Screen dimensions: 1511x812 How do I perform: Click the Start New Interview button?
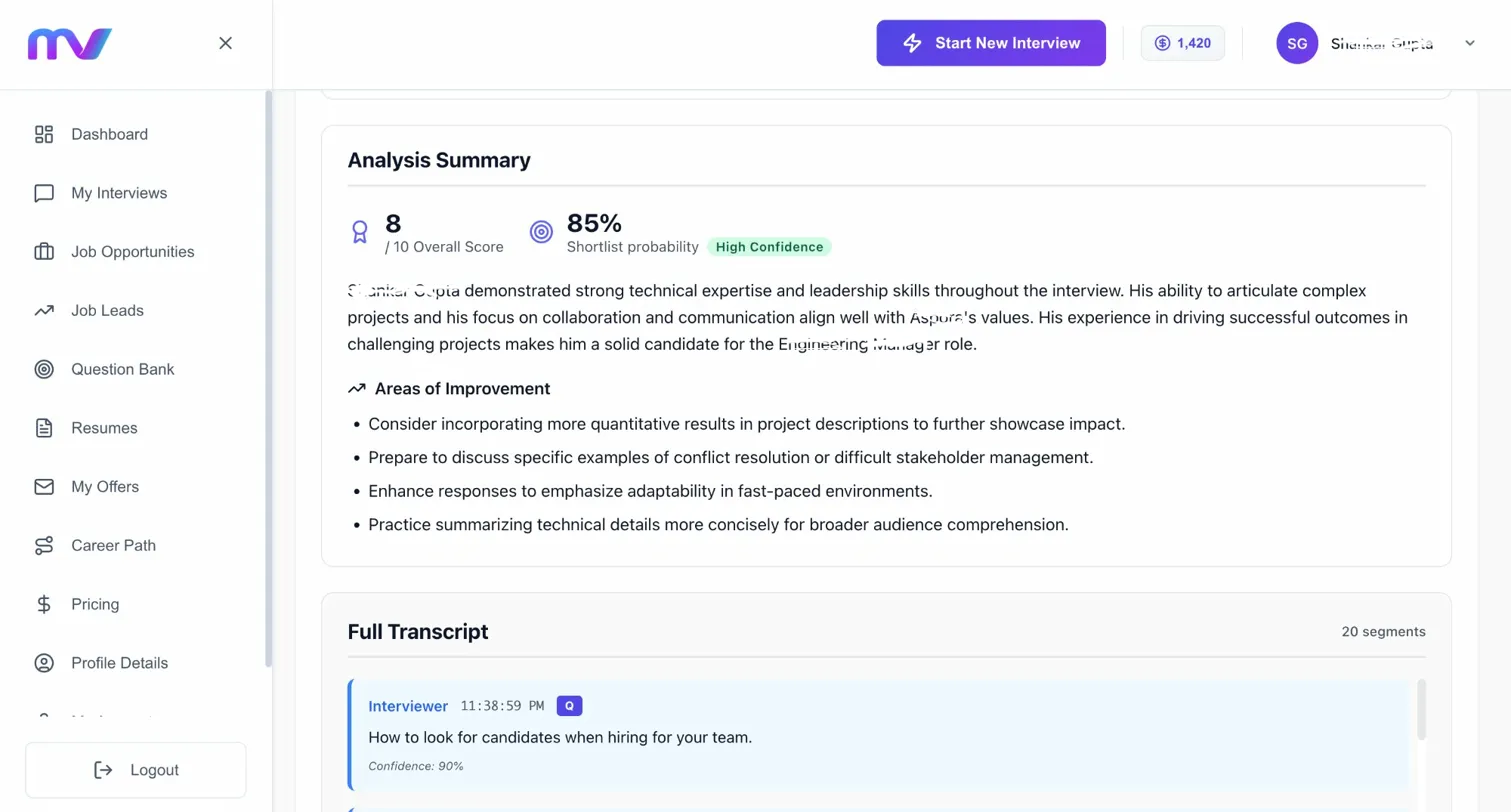coord(991,43)
